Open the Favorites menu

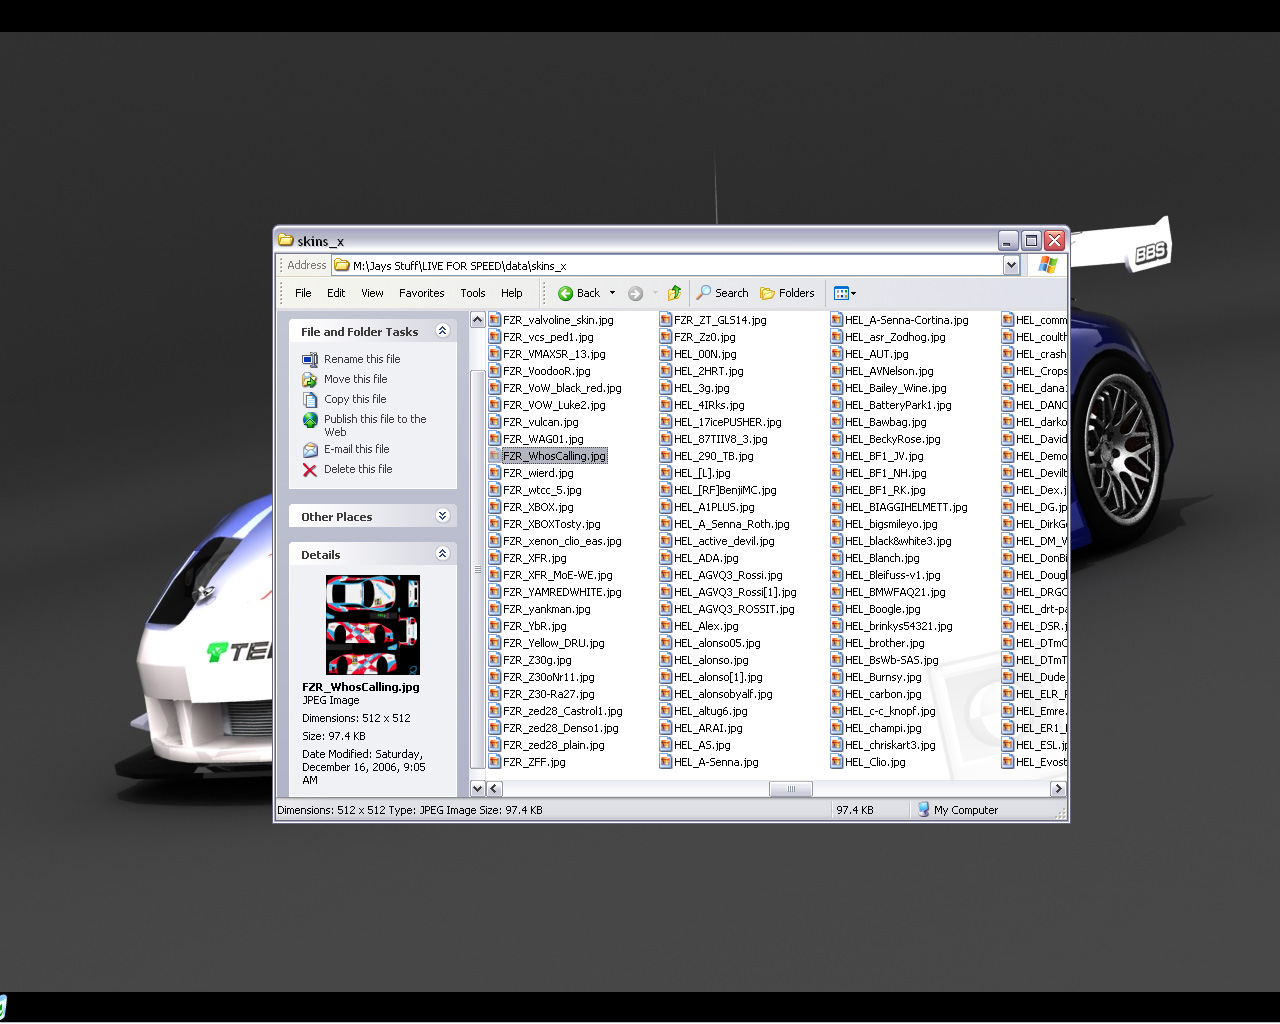click(422, 293)
